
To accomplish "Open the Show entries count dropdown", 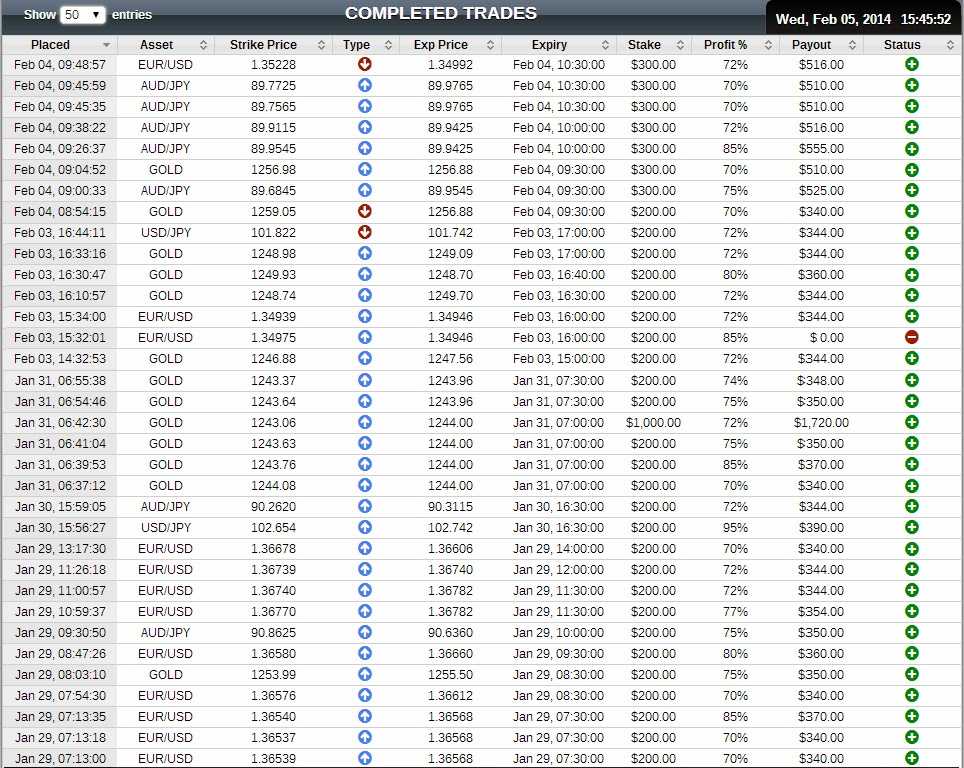I will pyautogui.click(x=83, y=15).
